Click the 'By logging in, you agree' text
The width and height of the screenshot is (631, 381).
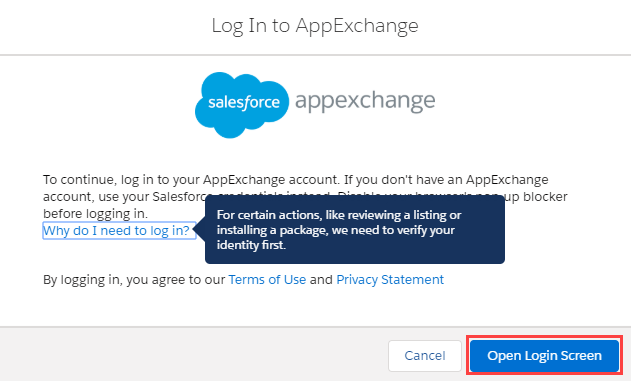(134, 279)
